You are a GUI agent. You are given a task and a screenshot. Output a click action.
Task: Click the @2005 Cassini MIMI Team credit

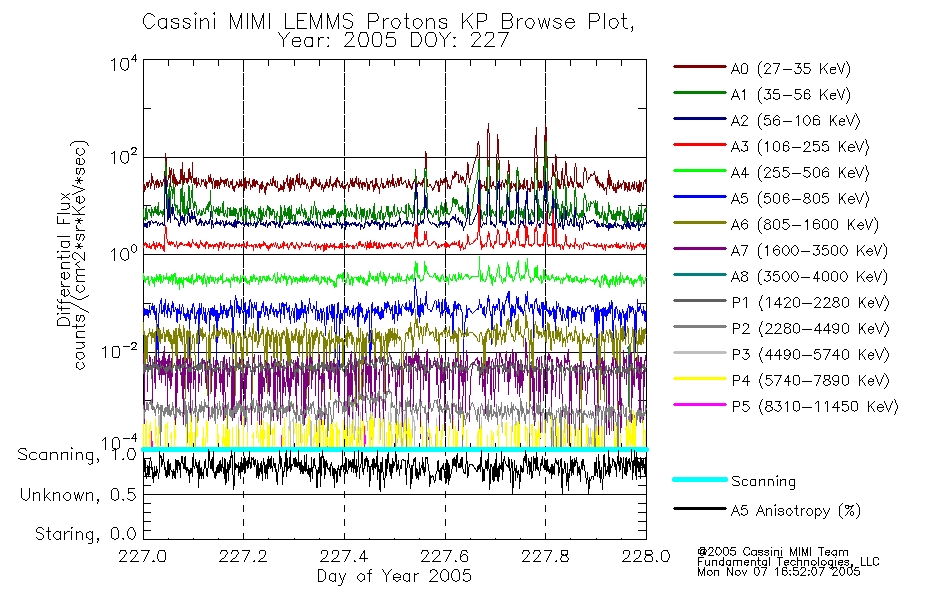tap(772, 552)
